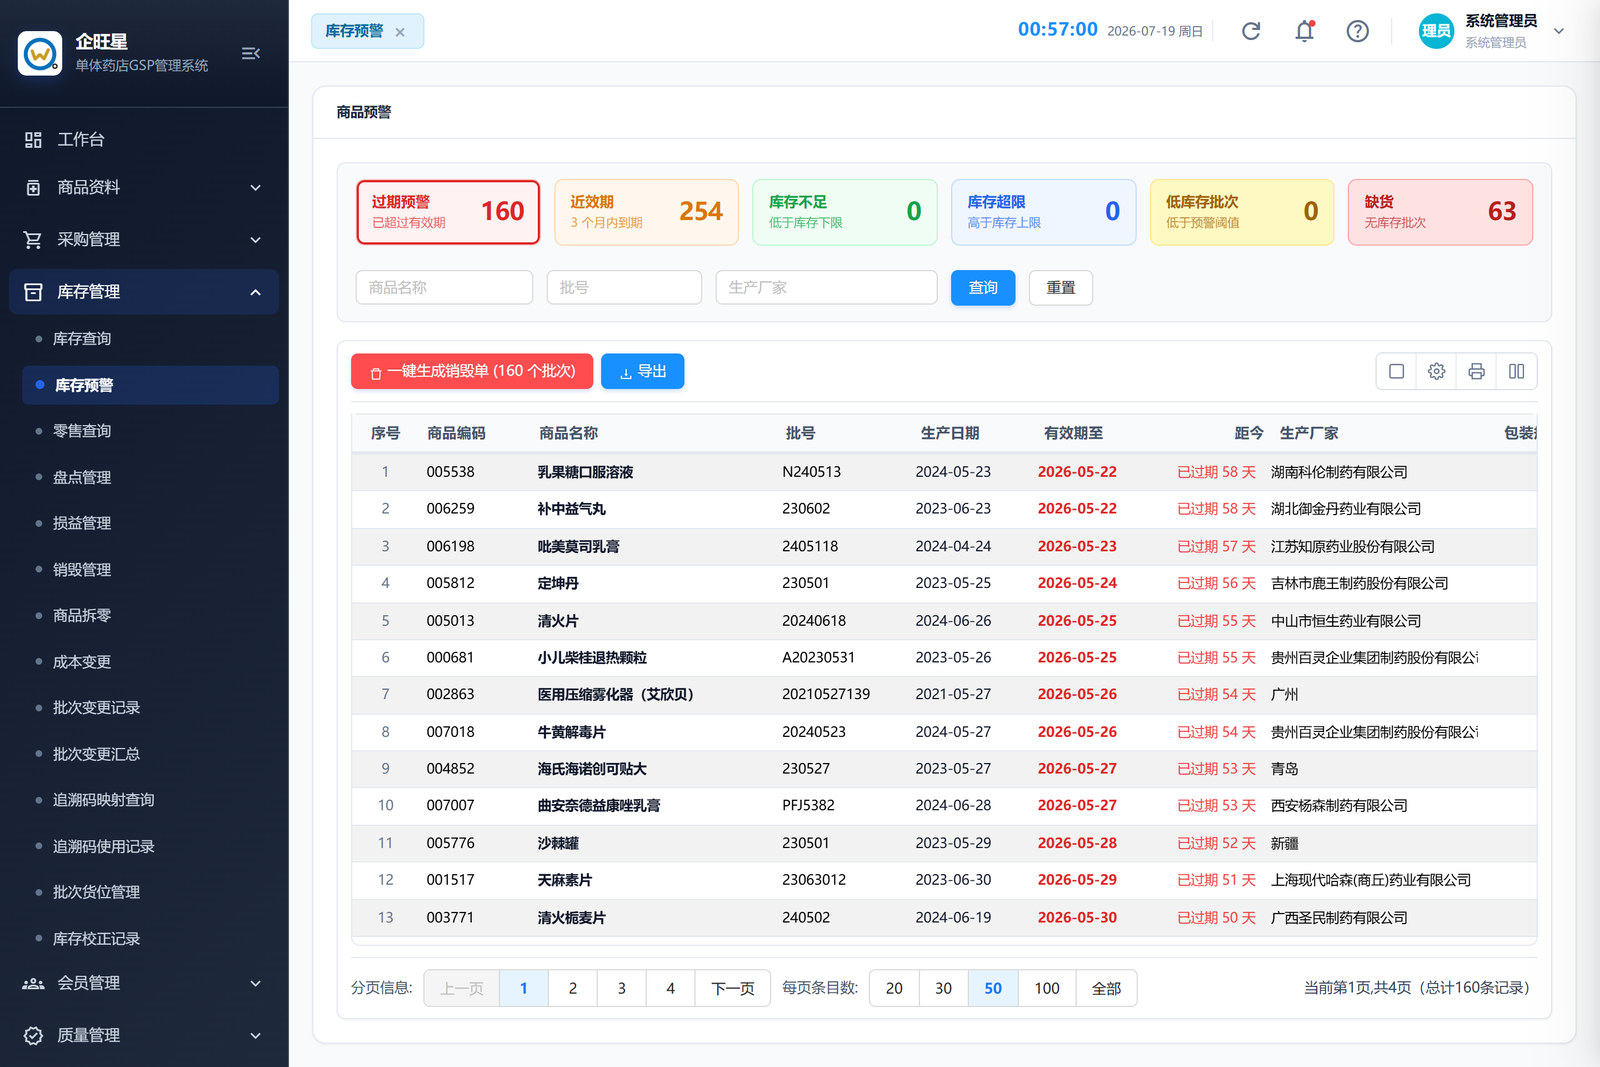
Task: Open 追溯码映射查询
Action: [150, 800]
